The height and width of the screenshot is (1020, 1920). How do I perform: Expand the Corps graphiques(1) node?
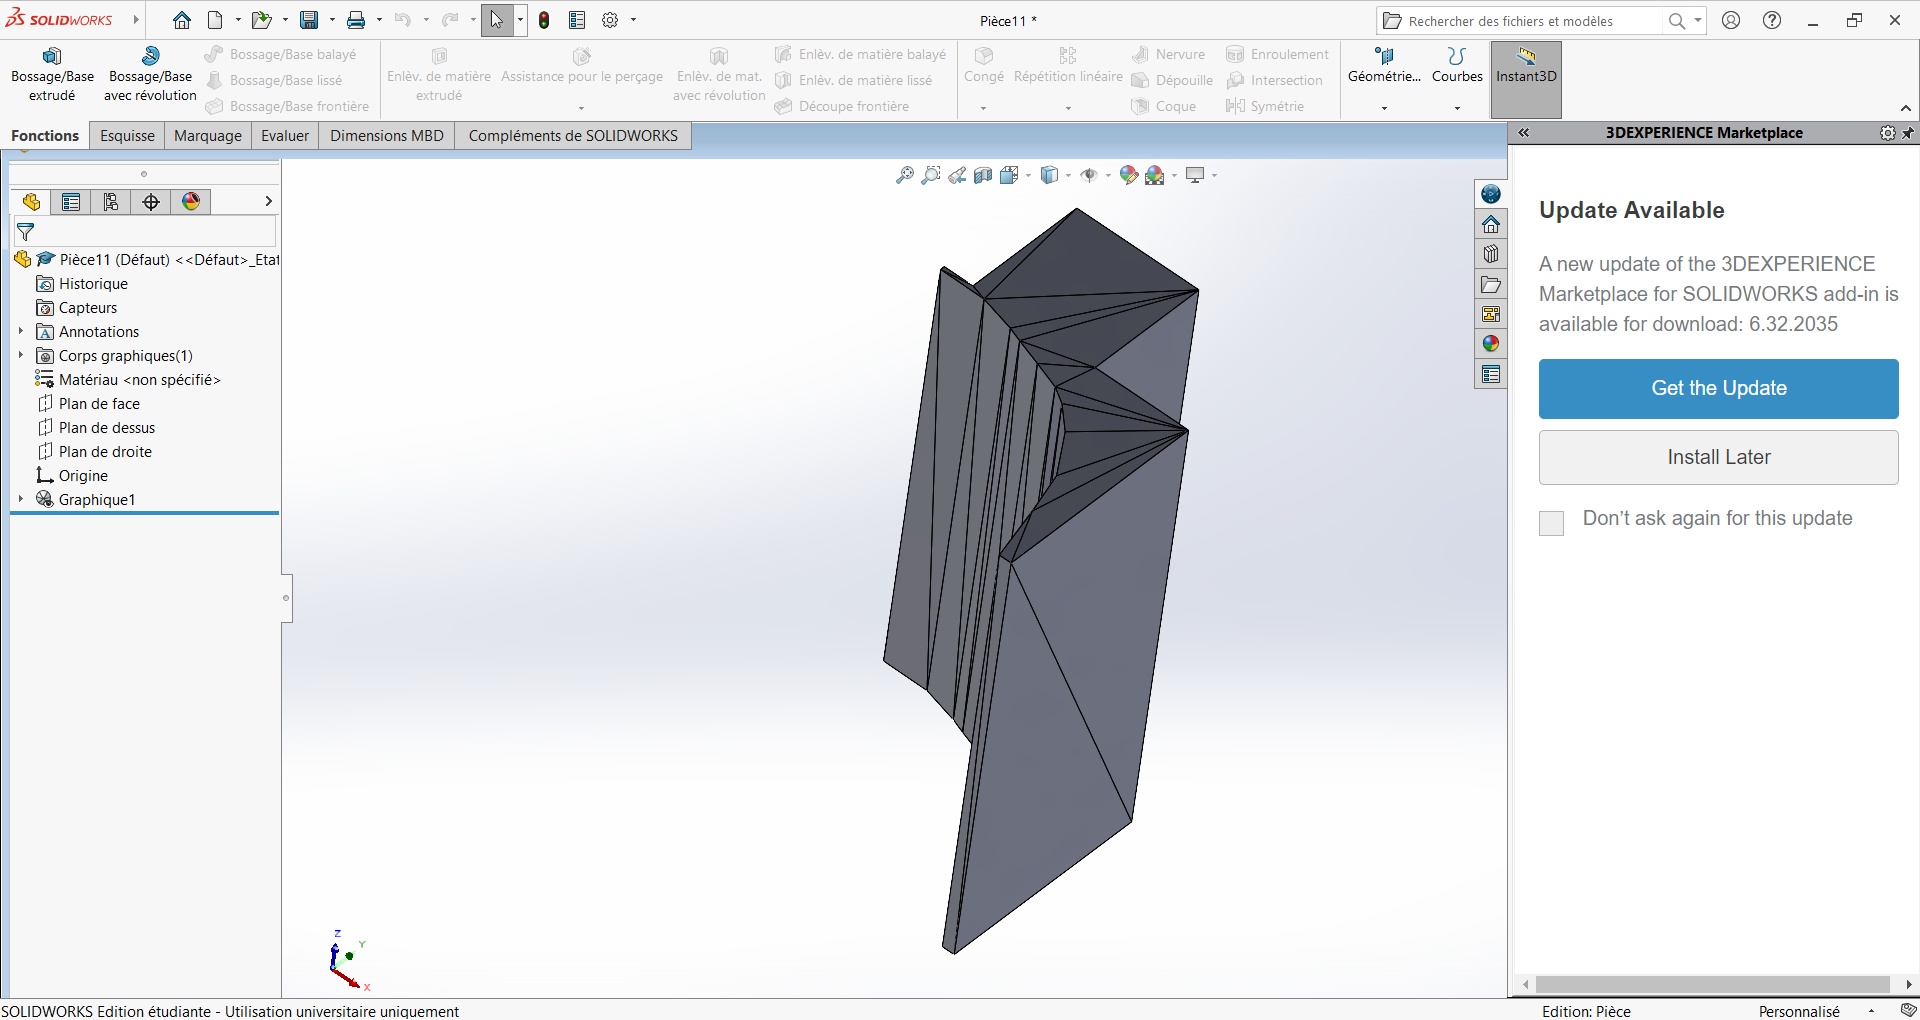21,355
